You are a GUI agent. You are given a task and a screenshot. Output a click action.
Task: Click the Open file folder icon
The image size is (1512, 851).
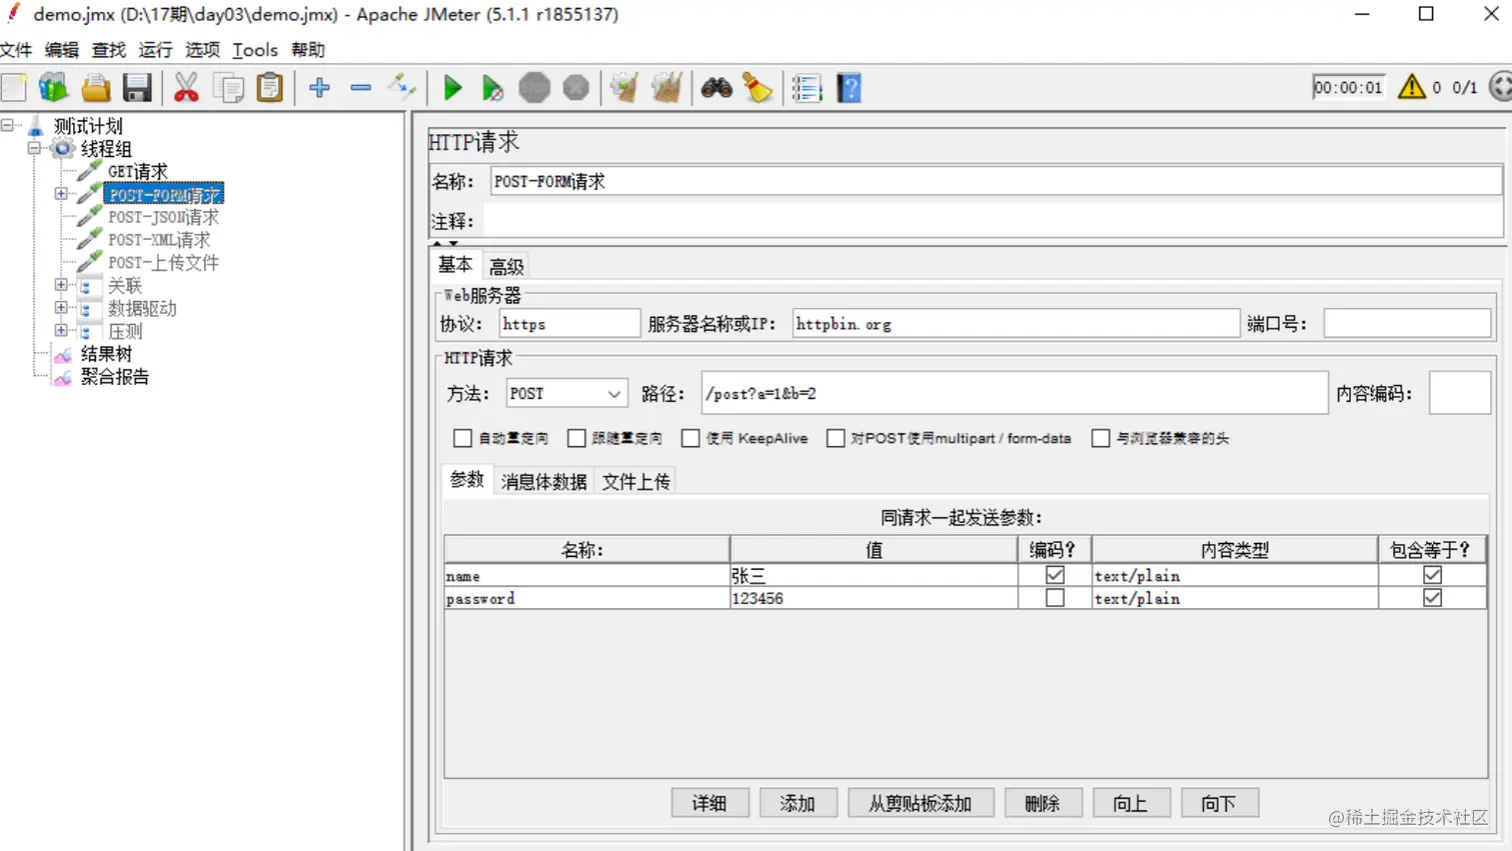[x=96, y=88]
